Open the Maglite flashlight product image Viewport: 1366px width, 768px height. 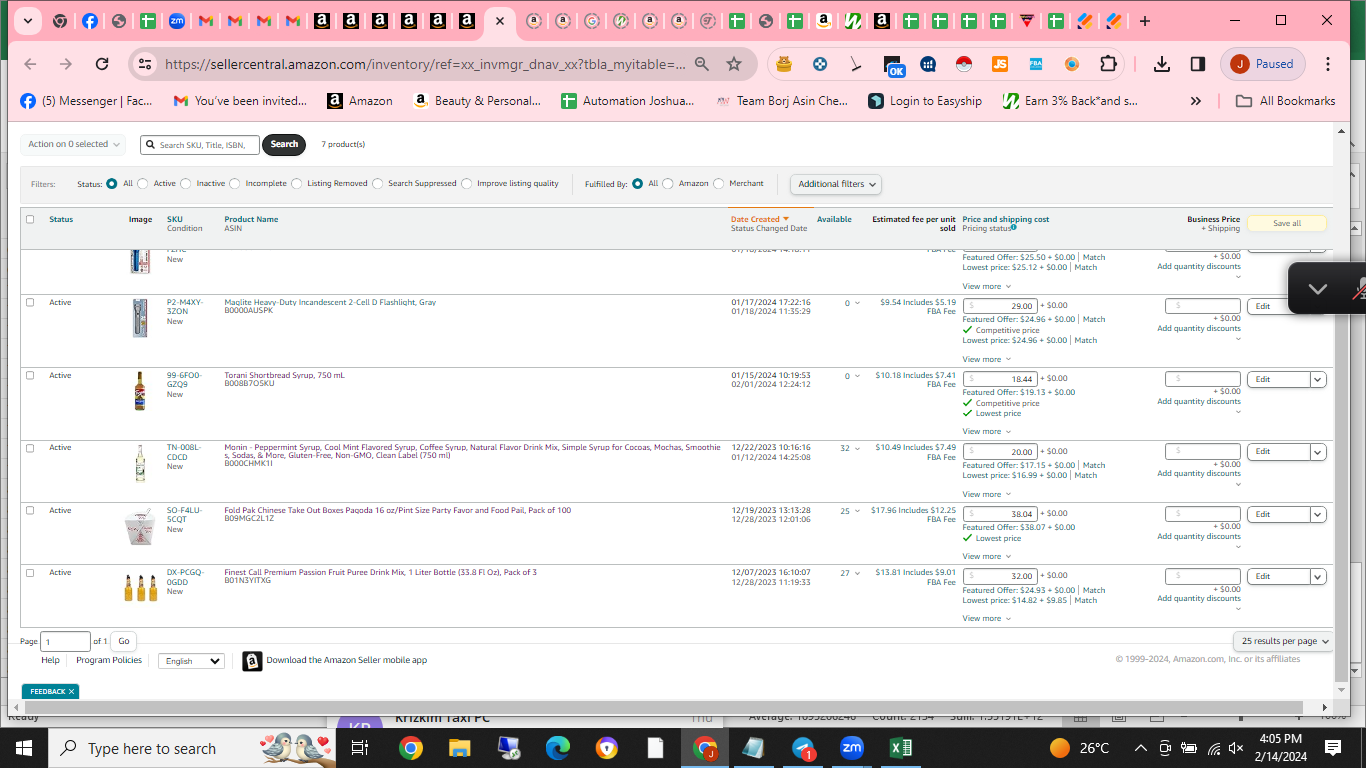pyautogui.click(x=140, y=318)
